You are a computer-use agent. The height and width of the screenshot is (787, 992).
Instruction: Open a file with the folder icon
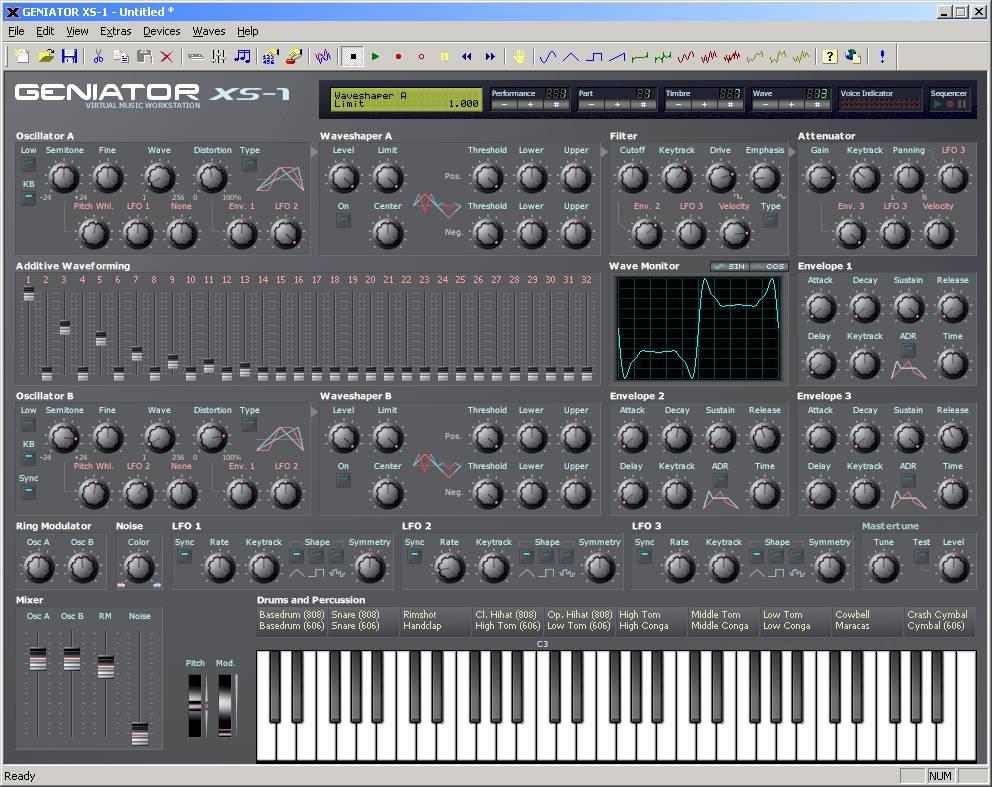(46, 56)
